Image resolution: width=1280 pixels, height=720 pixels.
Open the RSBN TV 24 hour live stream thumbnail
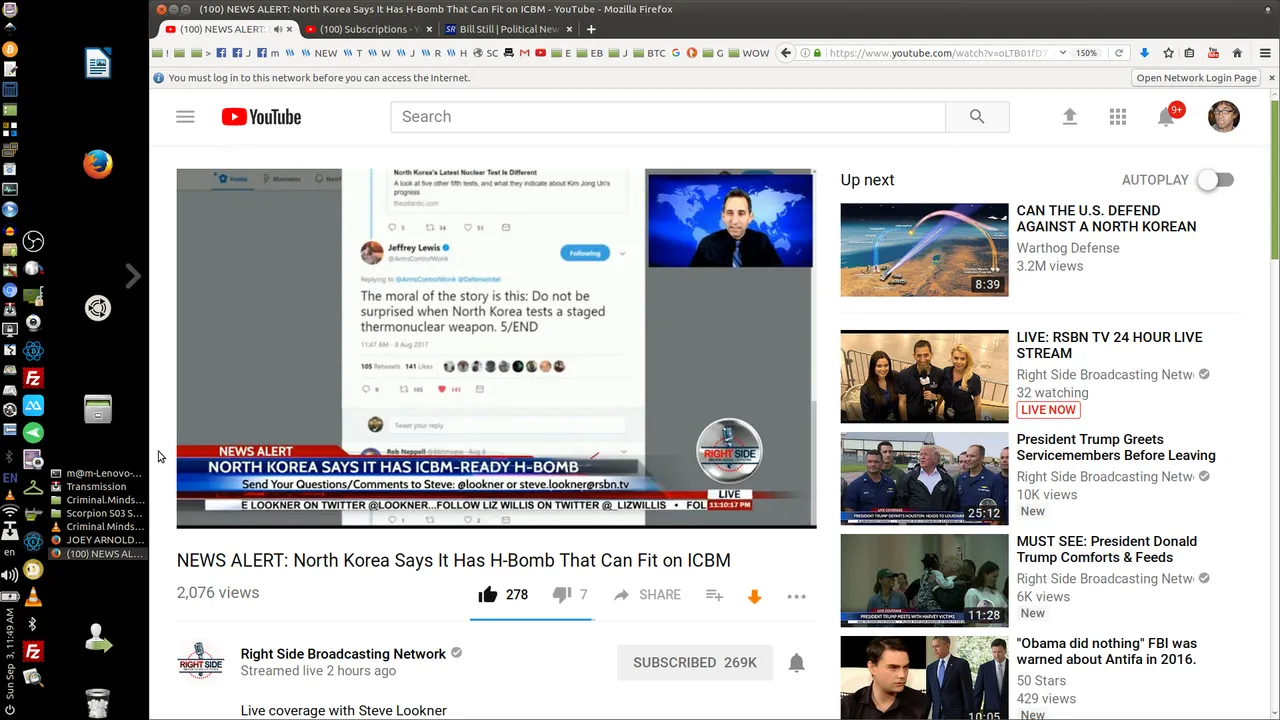click(924, 376)
